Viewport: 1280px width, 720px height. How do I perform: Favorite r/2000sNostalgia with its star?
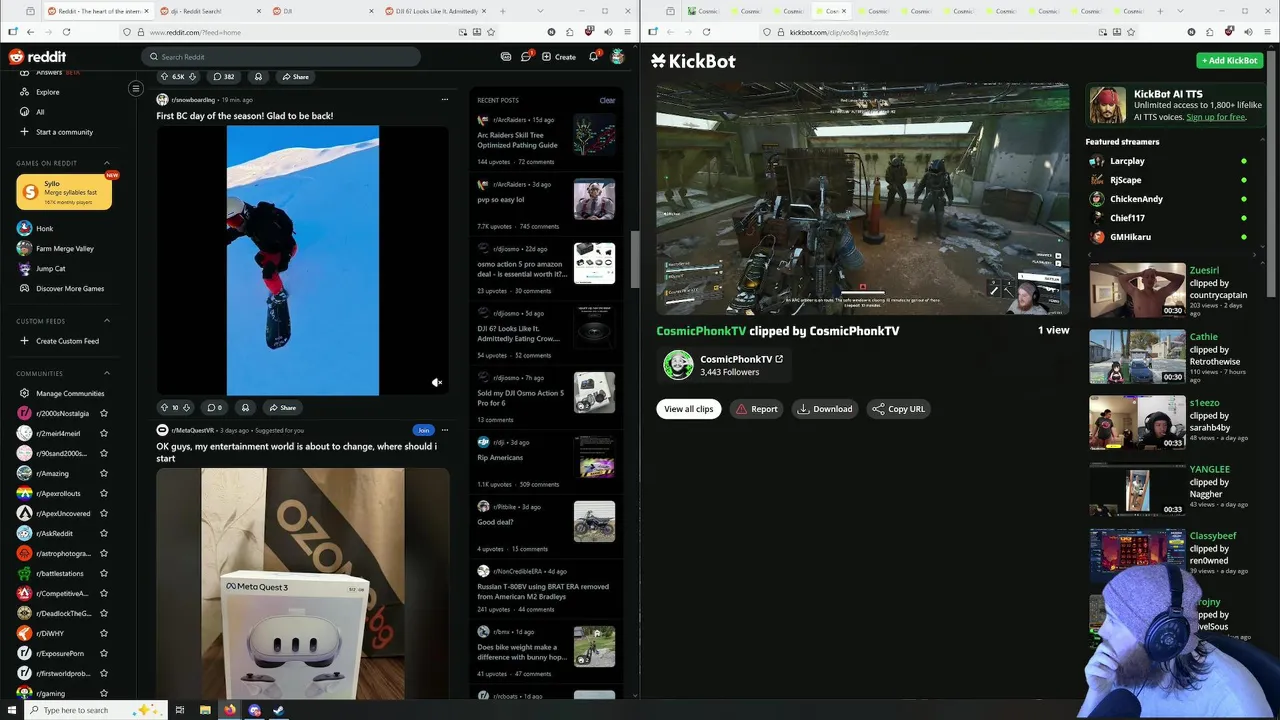tap(104, 413)
